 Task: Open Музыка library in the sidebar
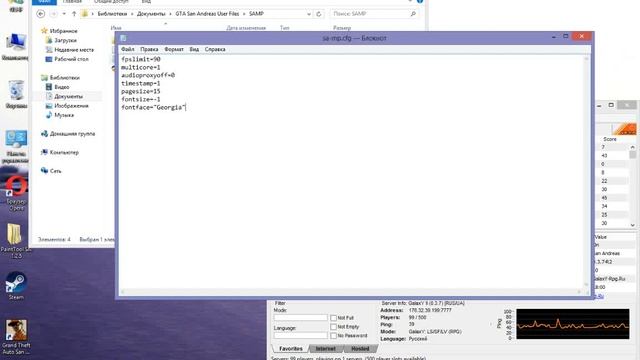(64, 115)
